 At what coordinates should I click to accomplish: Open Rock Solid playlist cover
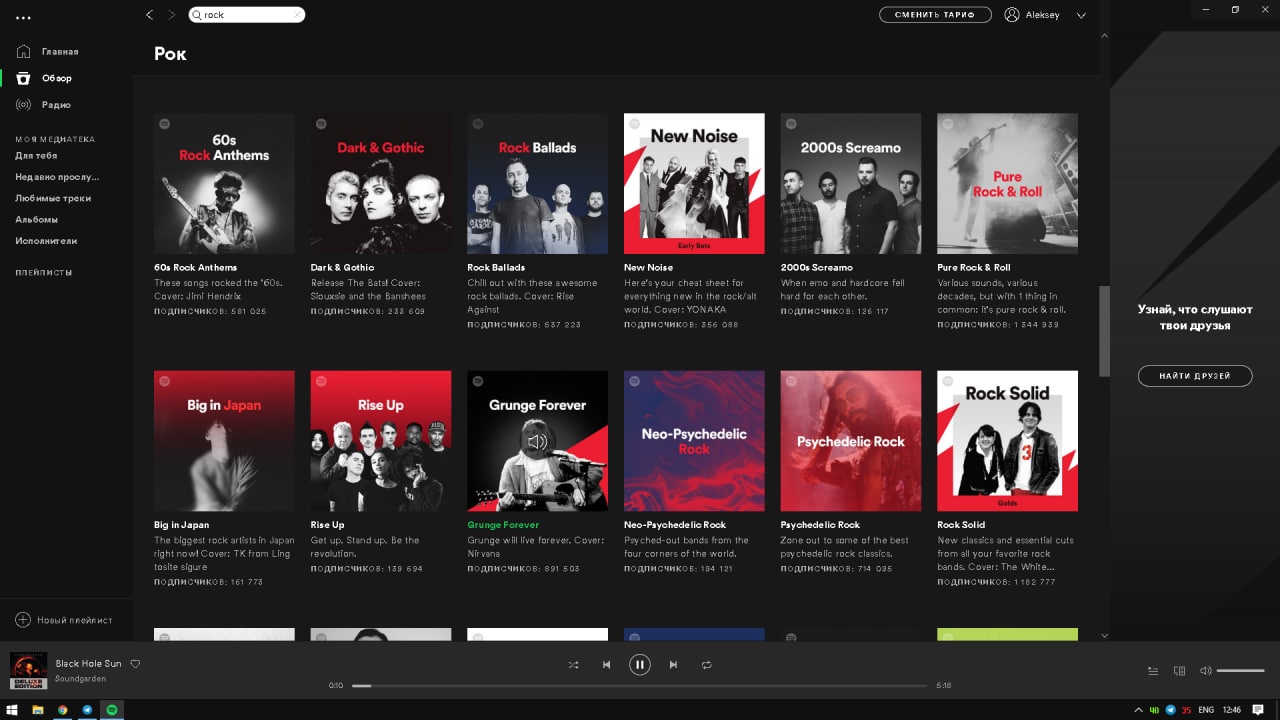pos(1007,441)
